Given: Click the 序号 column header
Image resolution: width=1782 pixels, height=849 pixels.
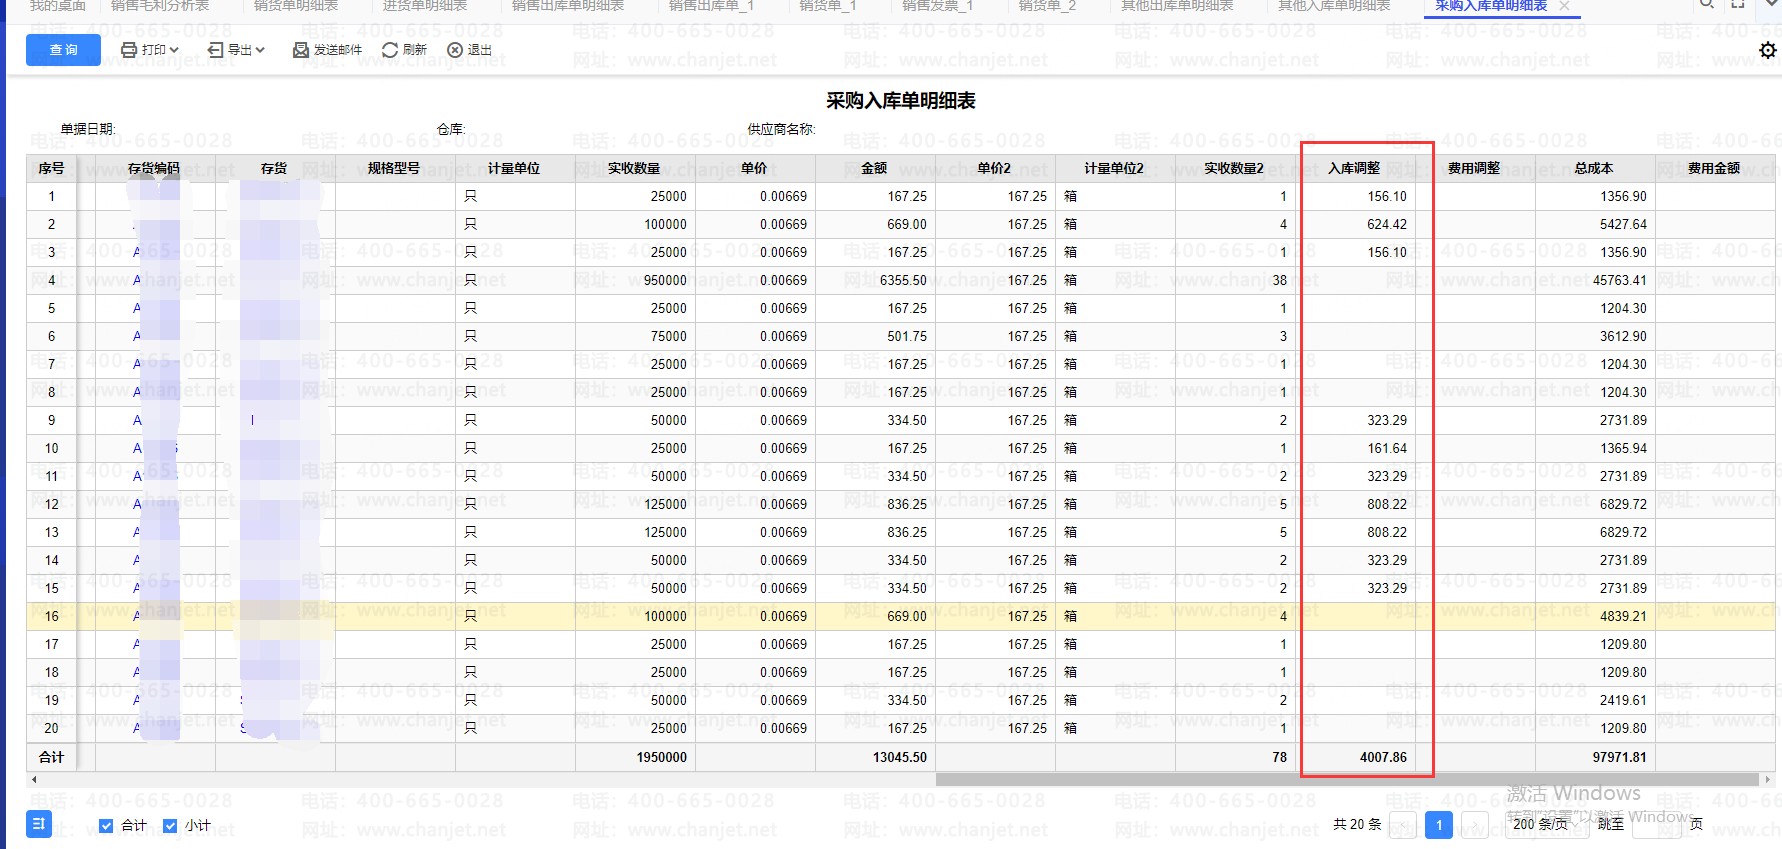Looking at the screenshot, I should point(51,168).
